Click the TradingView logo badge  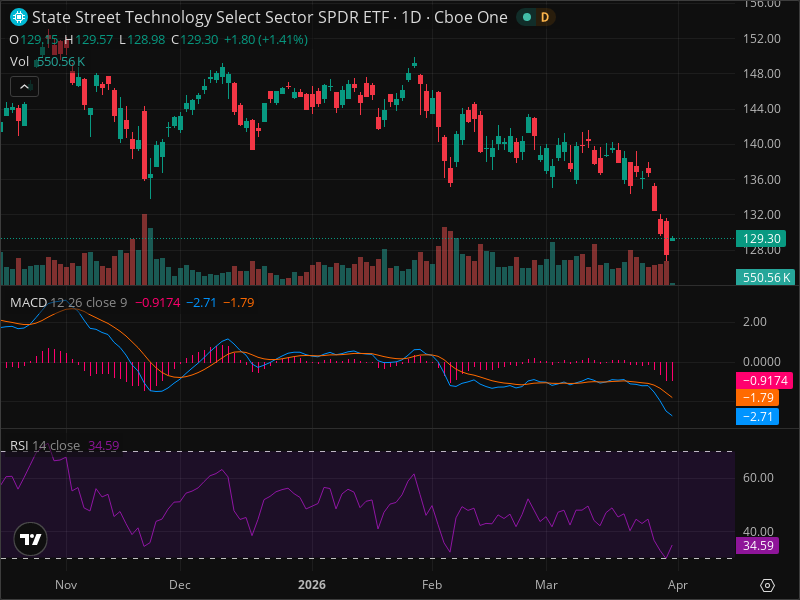pyautogui.click(x=31, y=539)
